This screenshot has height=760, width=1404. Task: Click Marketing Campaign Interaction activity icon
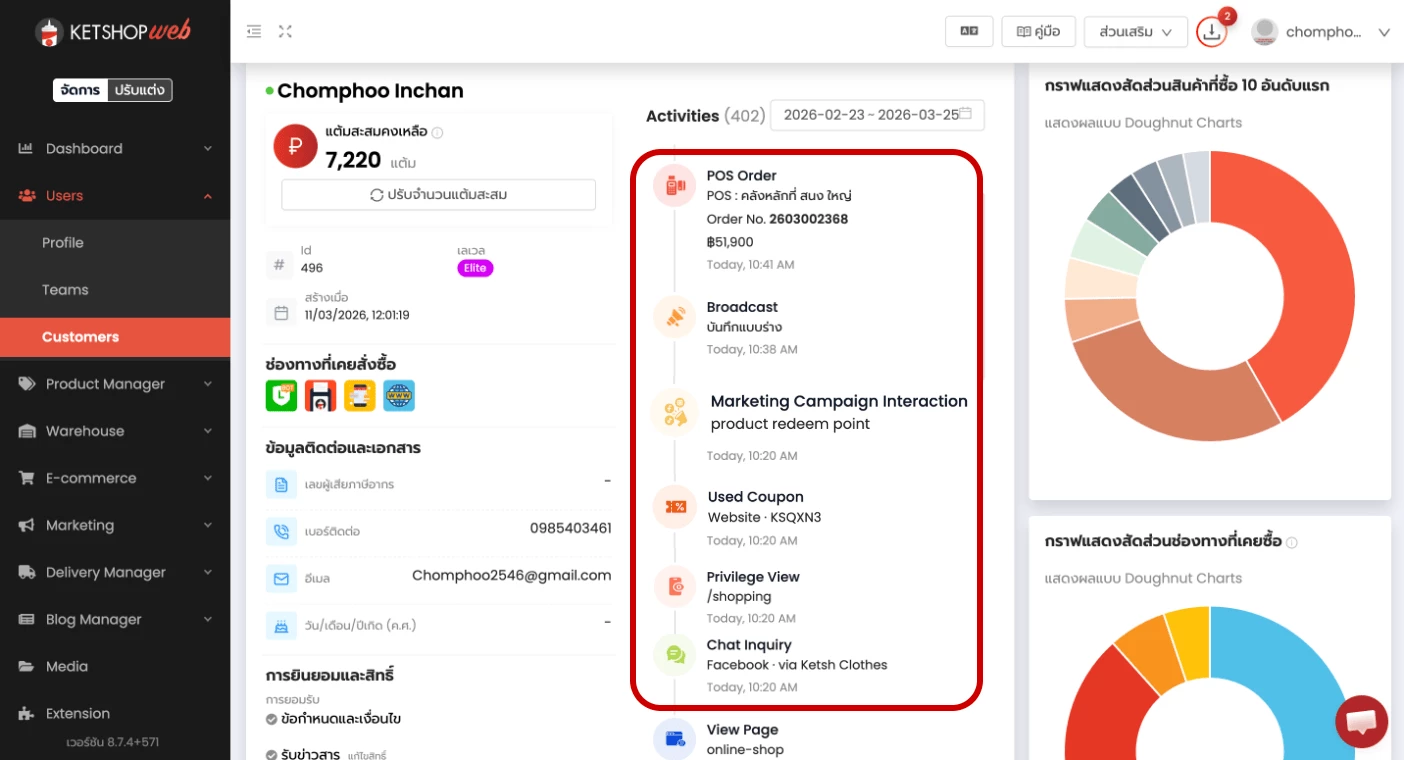tap(675, 412)
